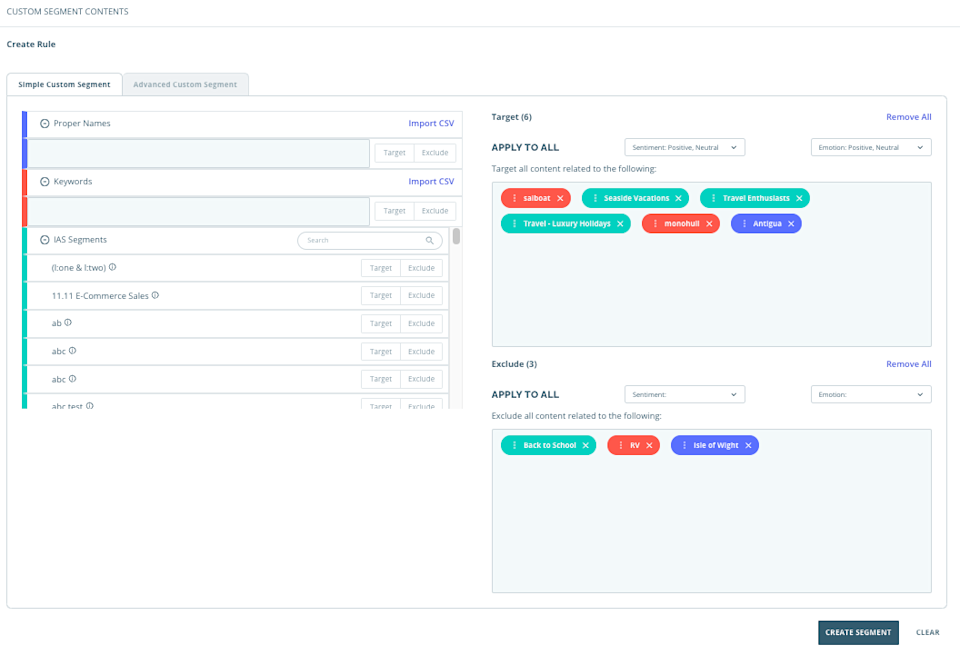Collapse the IAS Segments section
The width and height of the screenshot is (960, 655).
tap(44, 239)
